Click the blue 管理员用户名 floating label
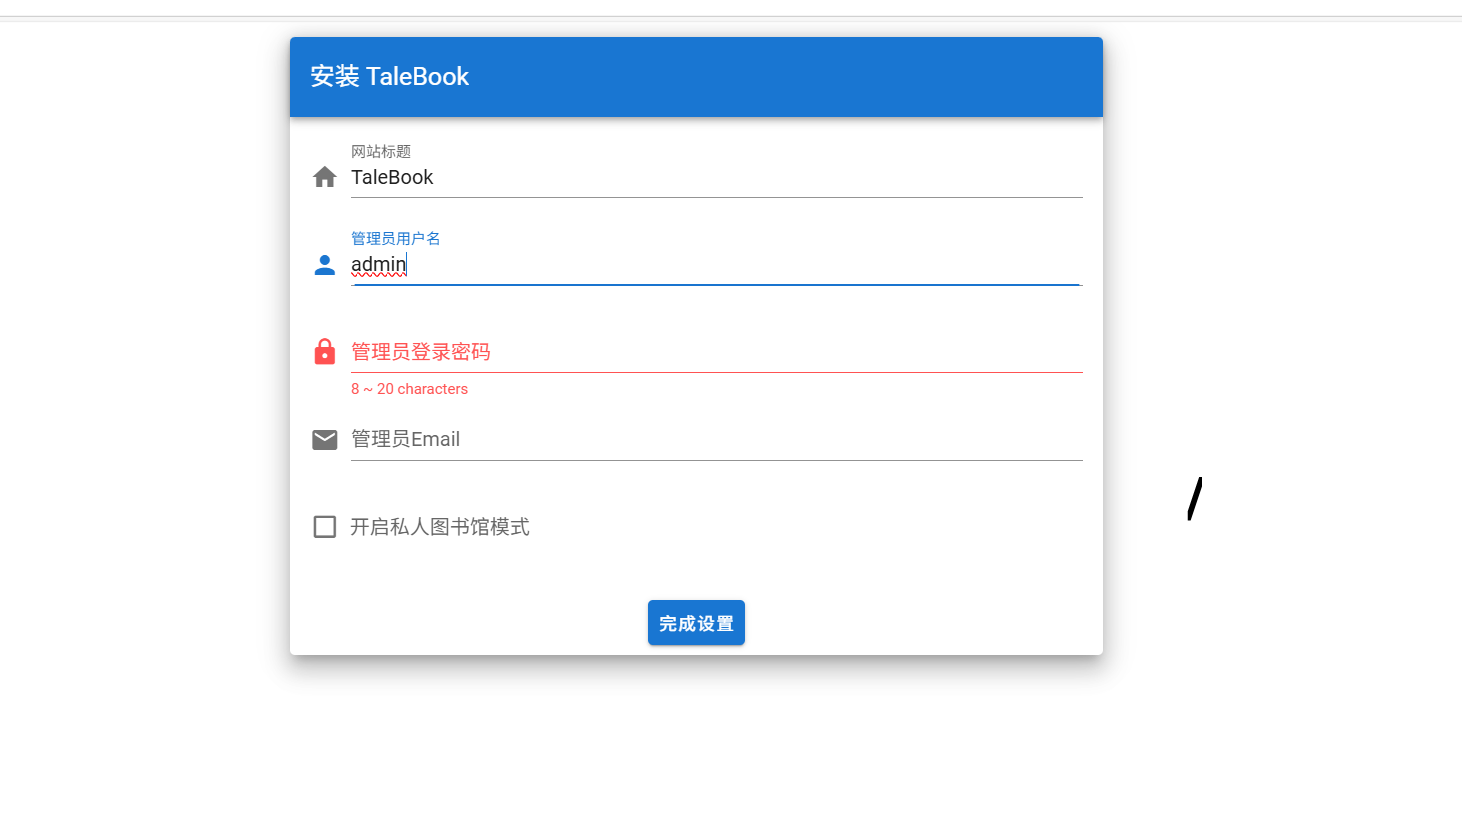Image resolution: width=1462 pixels, height=820 pixels. tap(396, 238)
